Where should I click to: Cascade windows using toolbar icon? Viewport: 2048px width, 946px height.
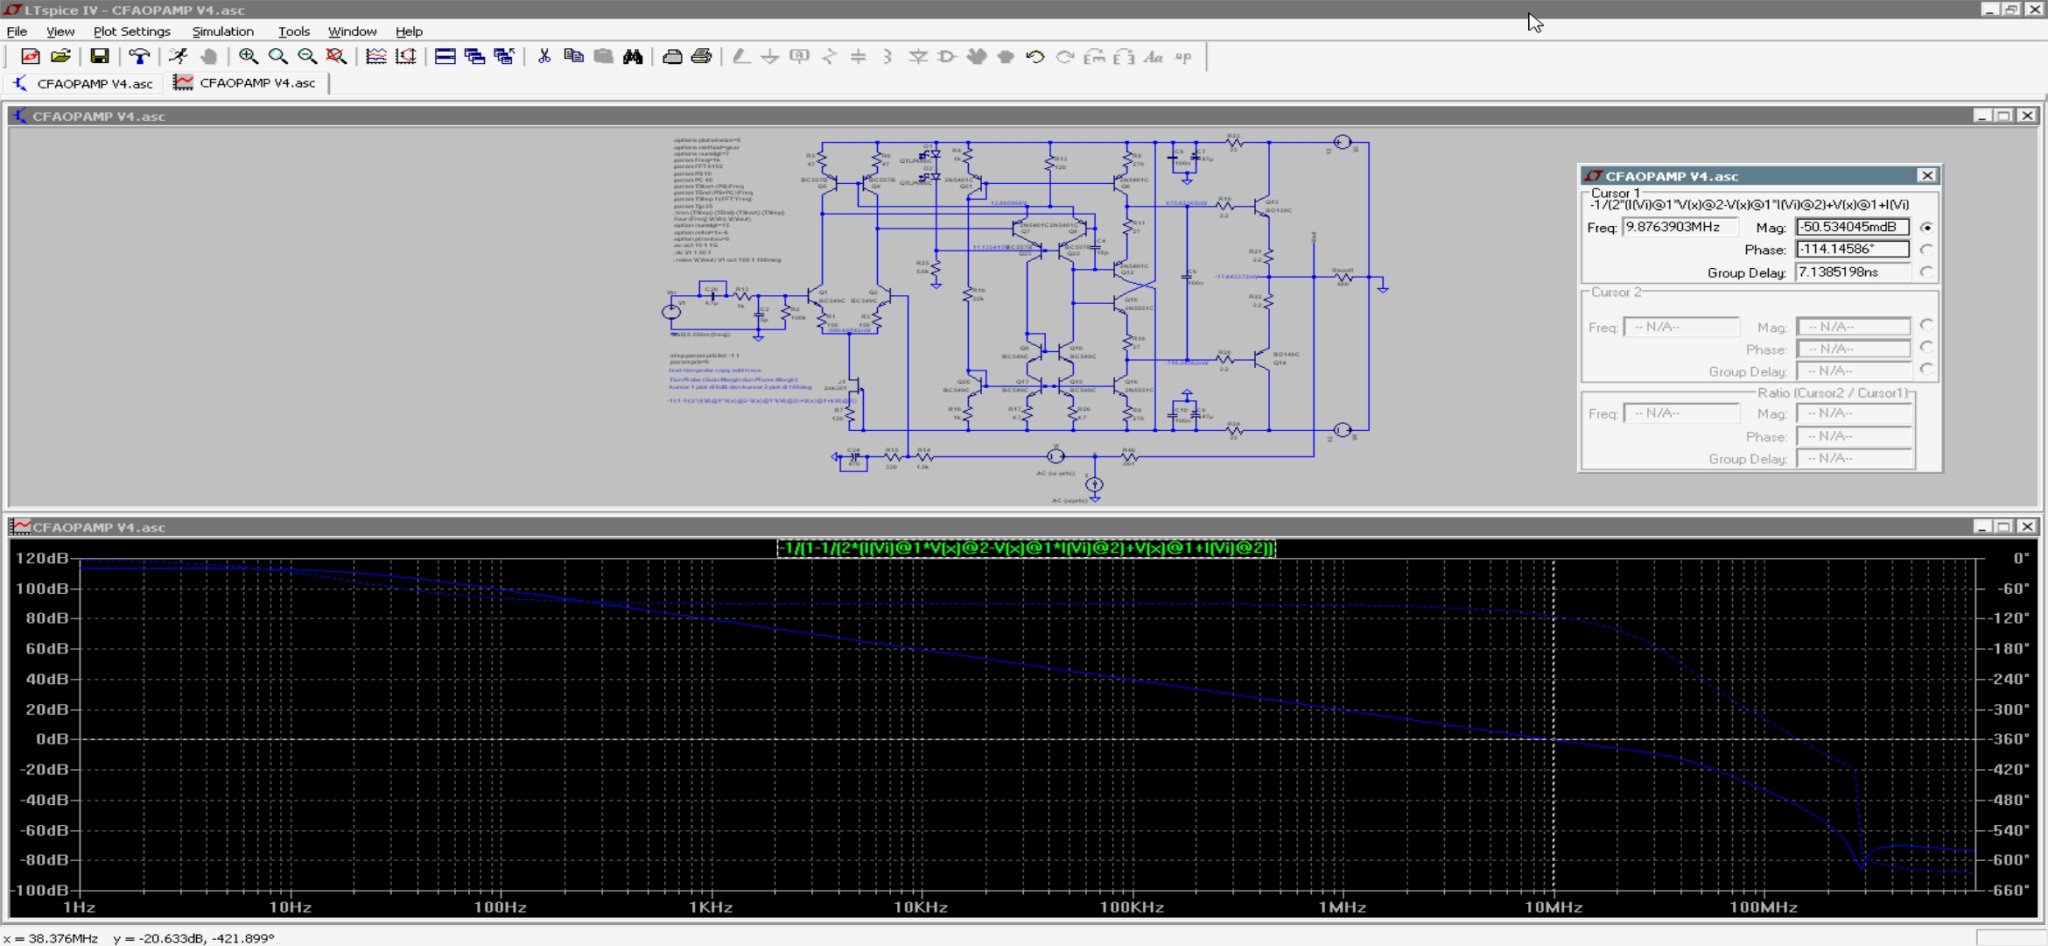click(x=475, y=57)
